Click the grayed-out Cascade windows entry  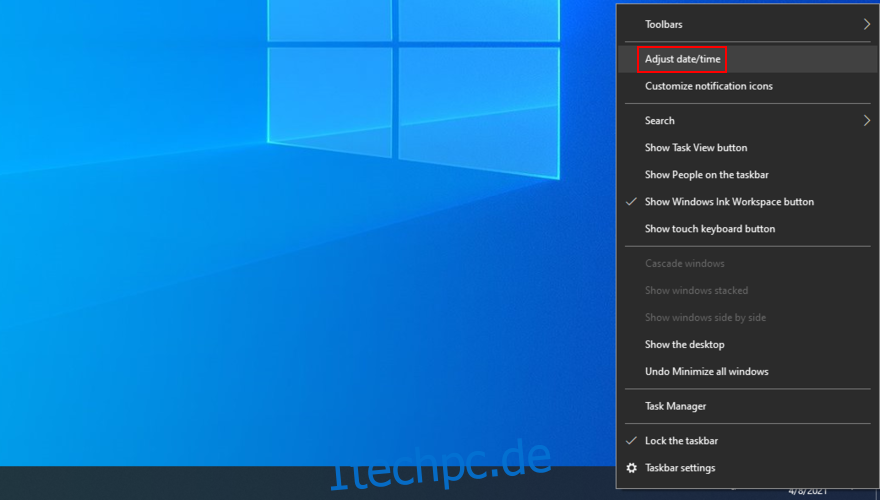748,263
